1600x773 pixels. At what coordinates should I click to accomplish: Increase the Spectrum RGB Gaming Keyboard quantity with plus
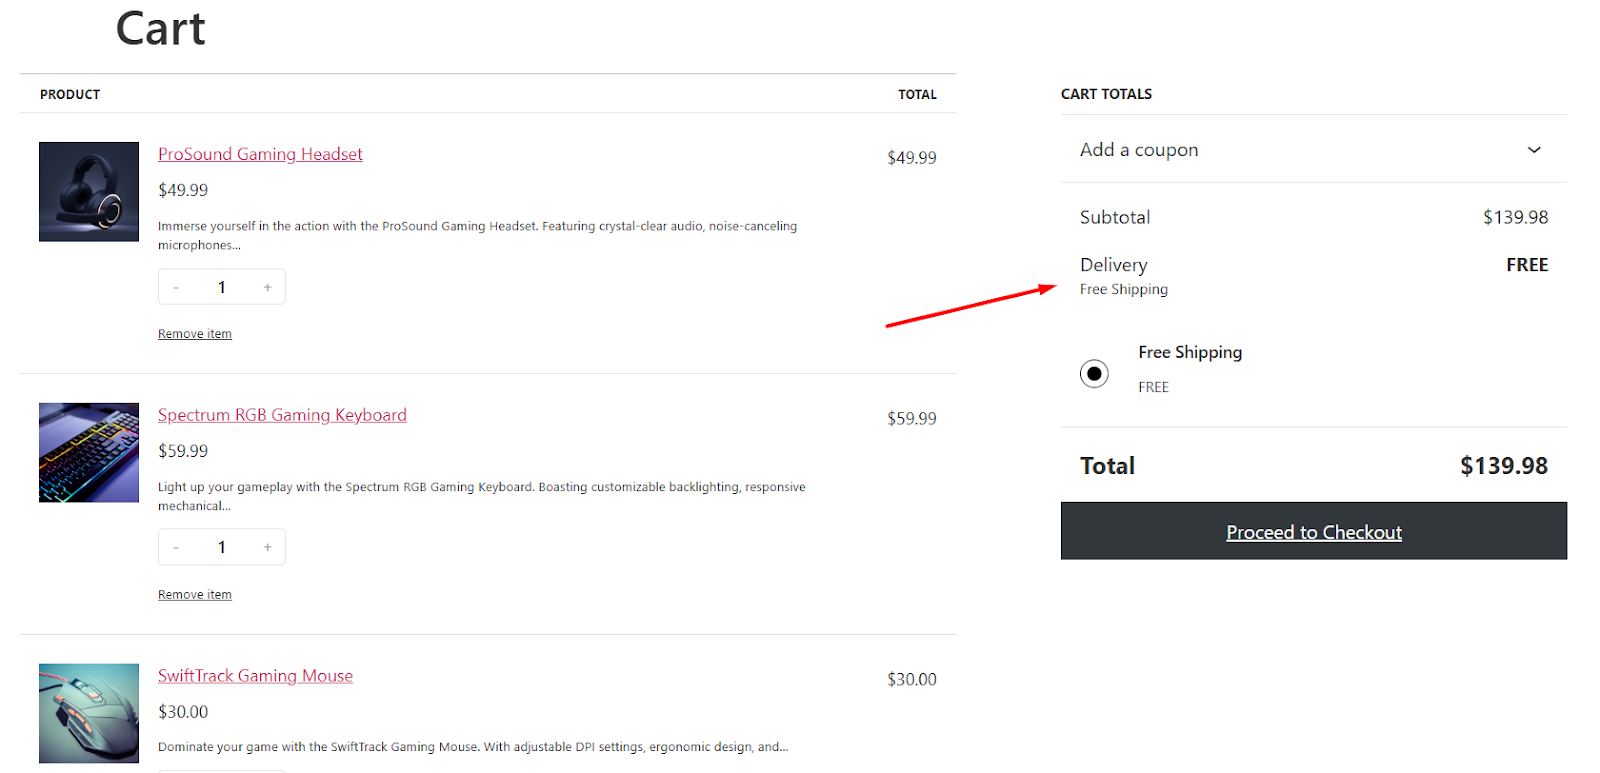pos(267,547)
